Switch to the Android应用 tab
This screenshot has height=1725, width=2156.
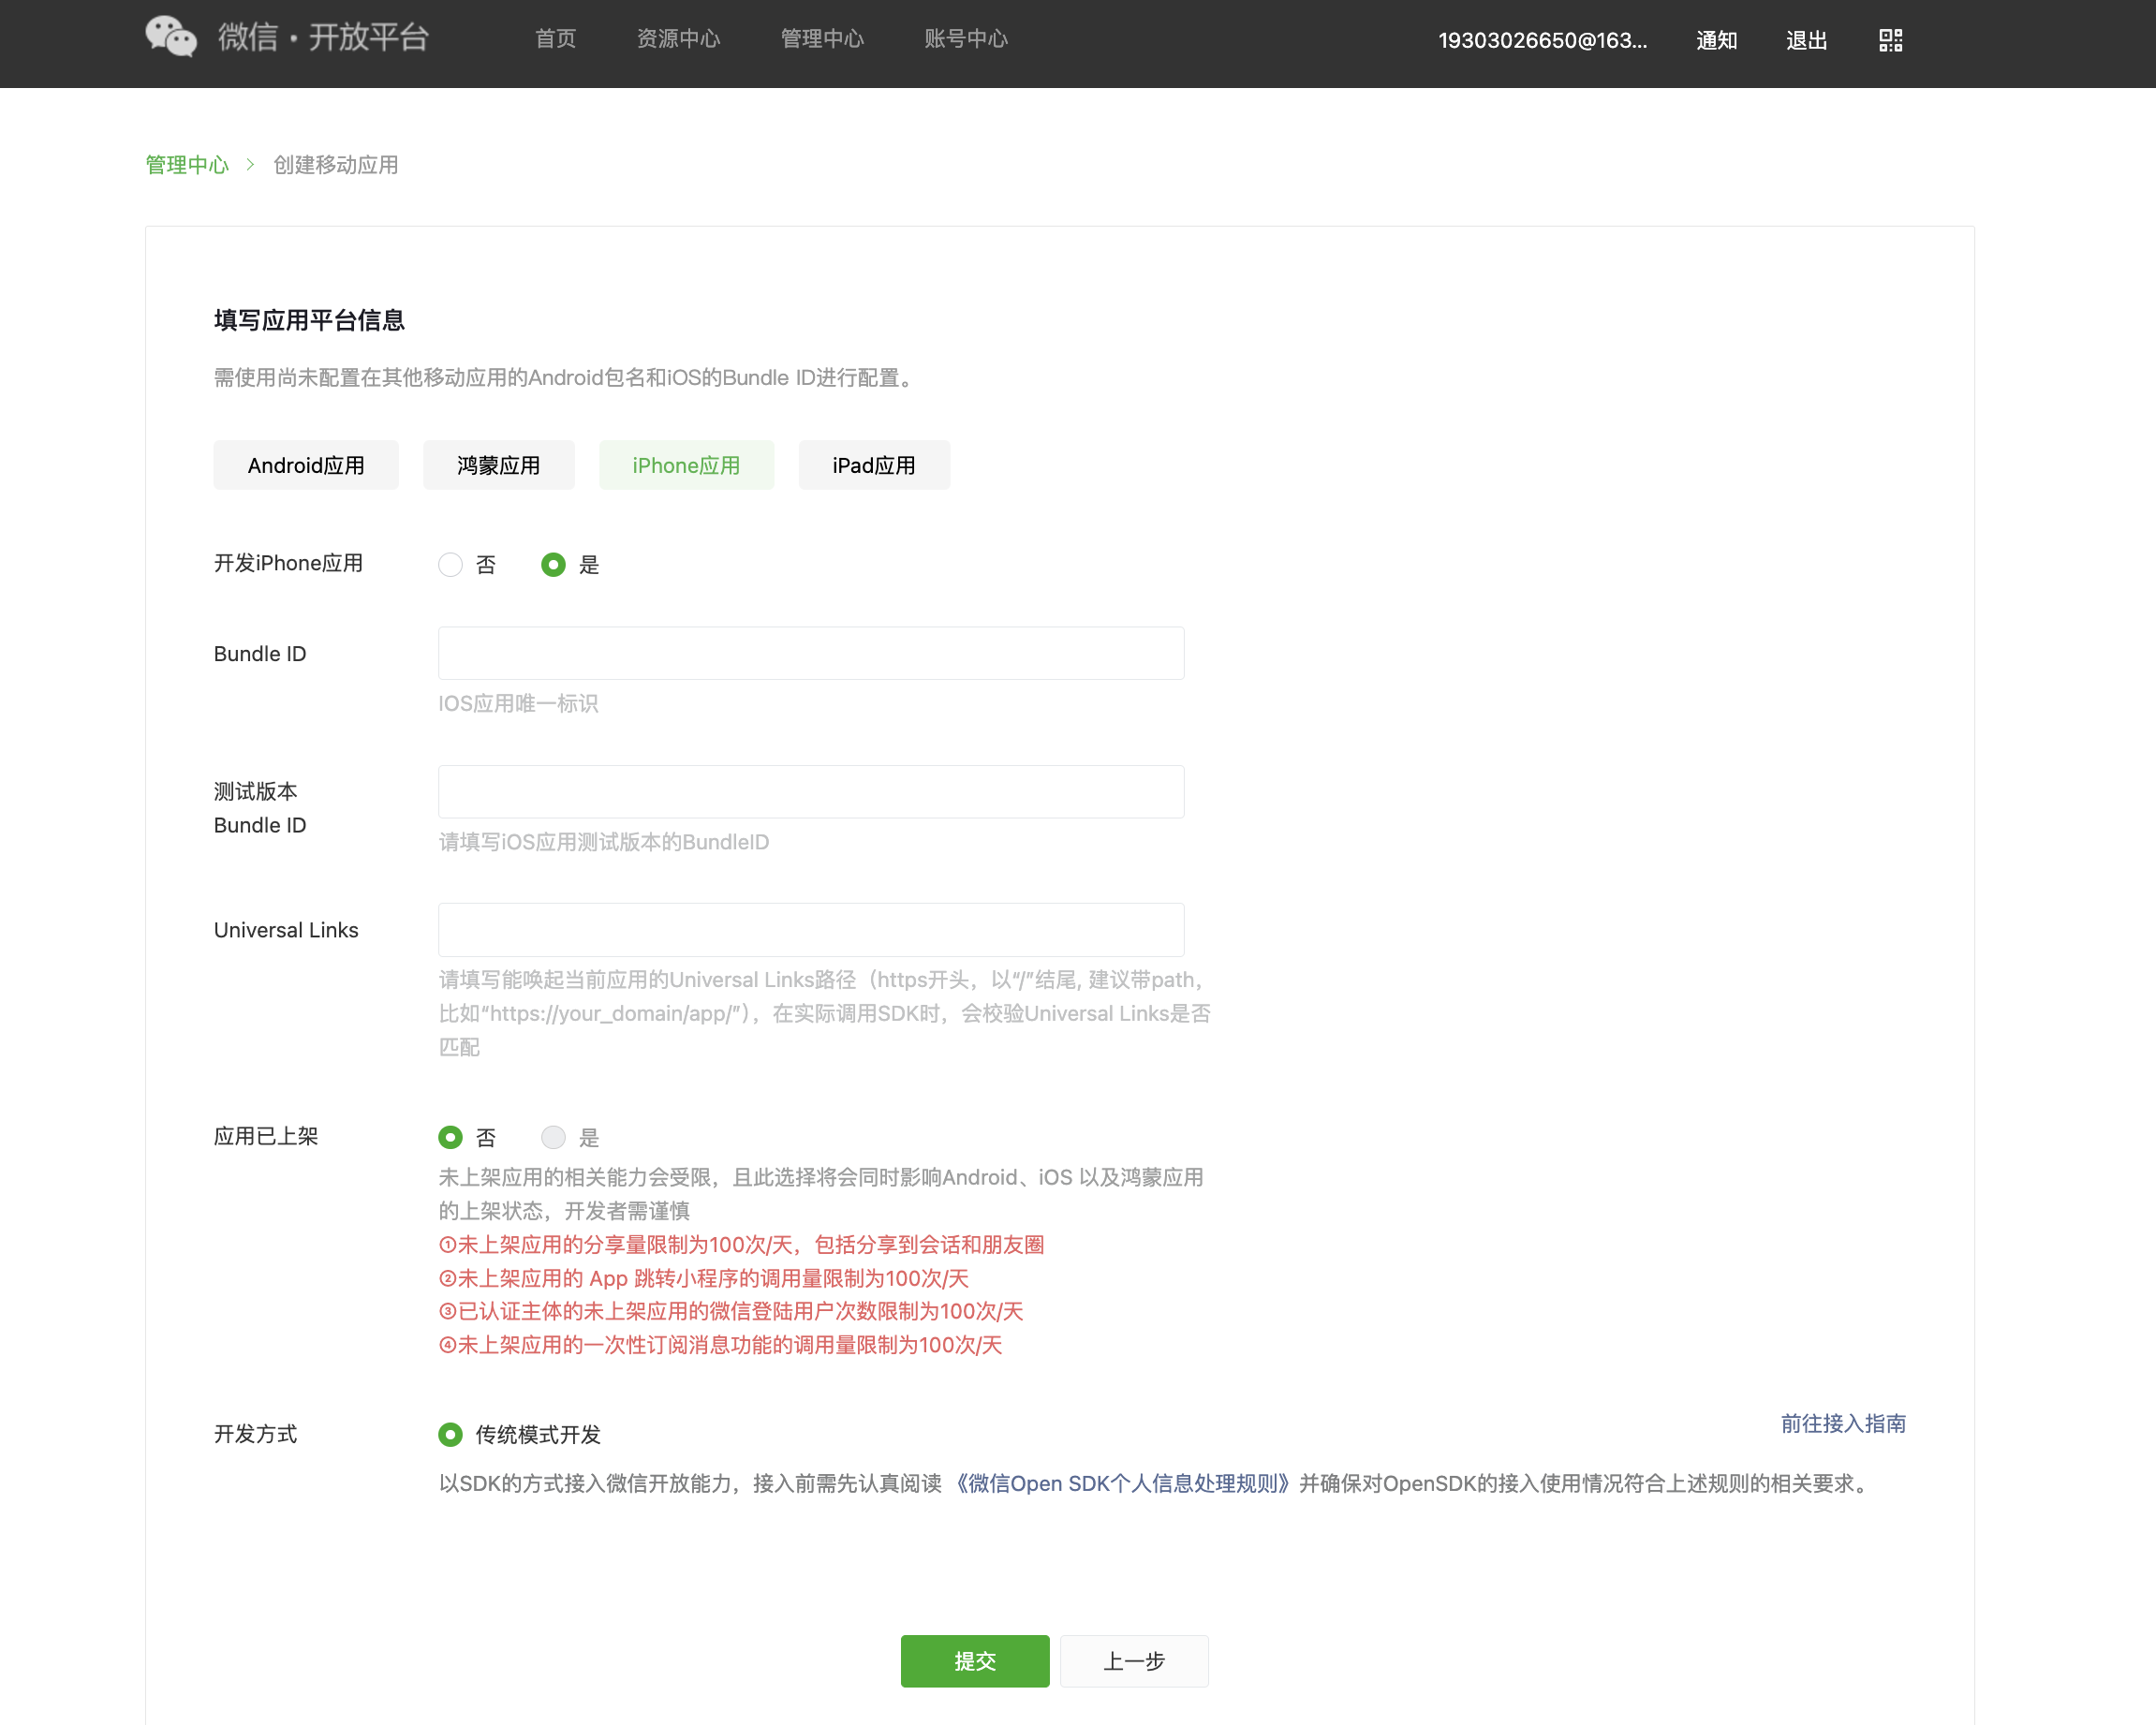coord(306,465)
